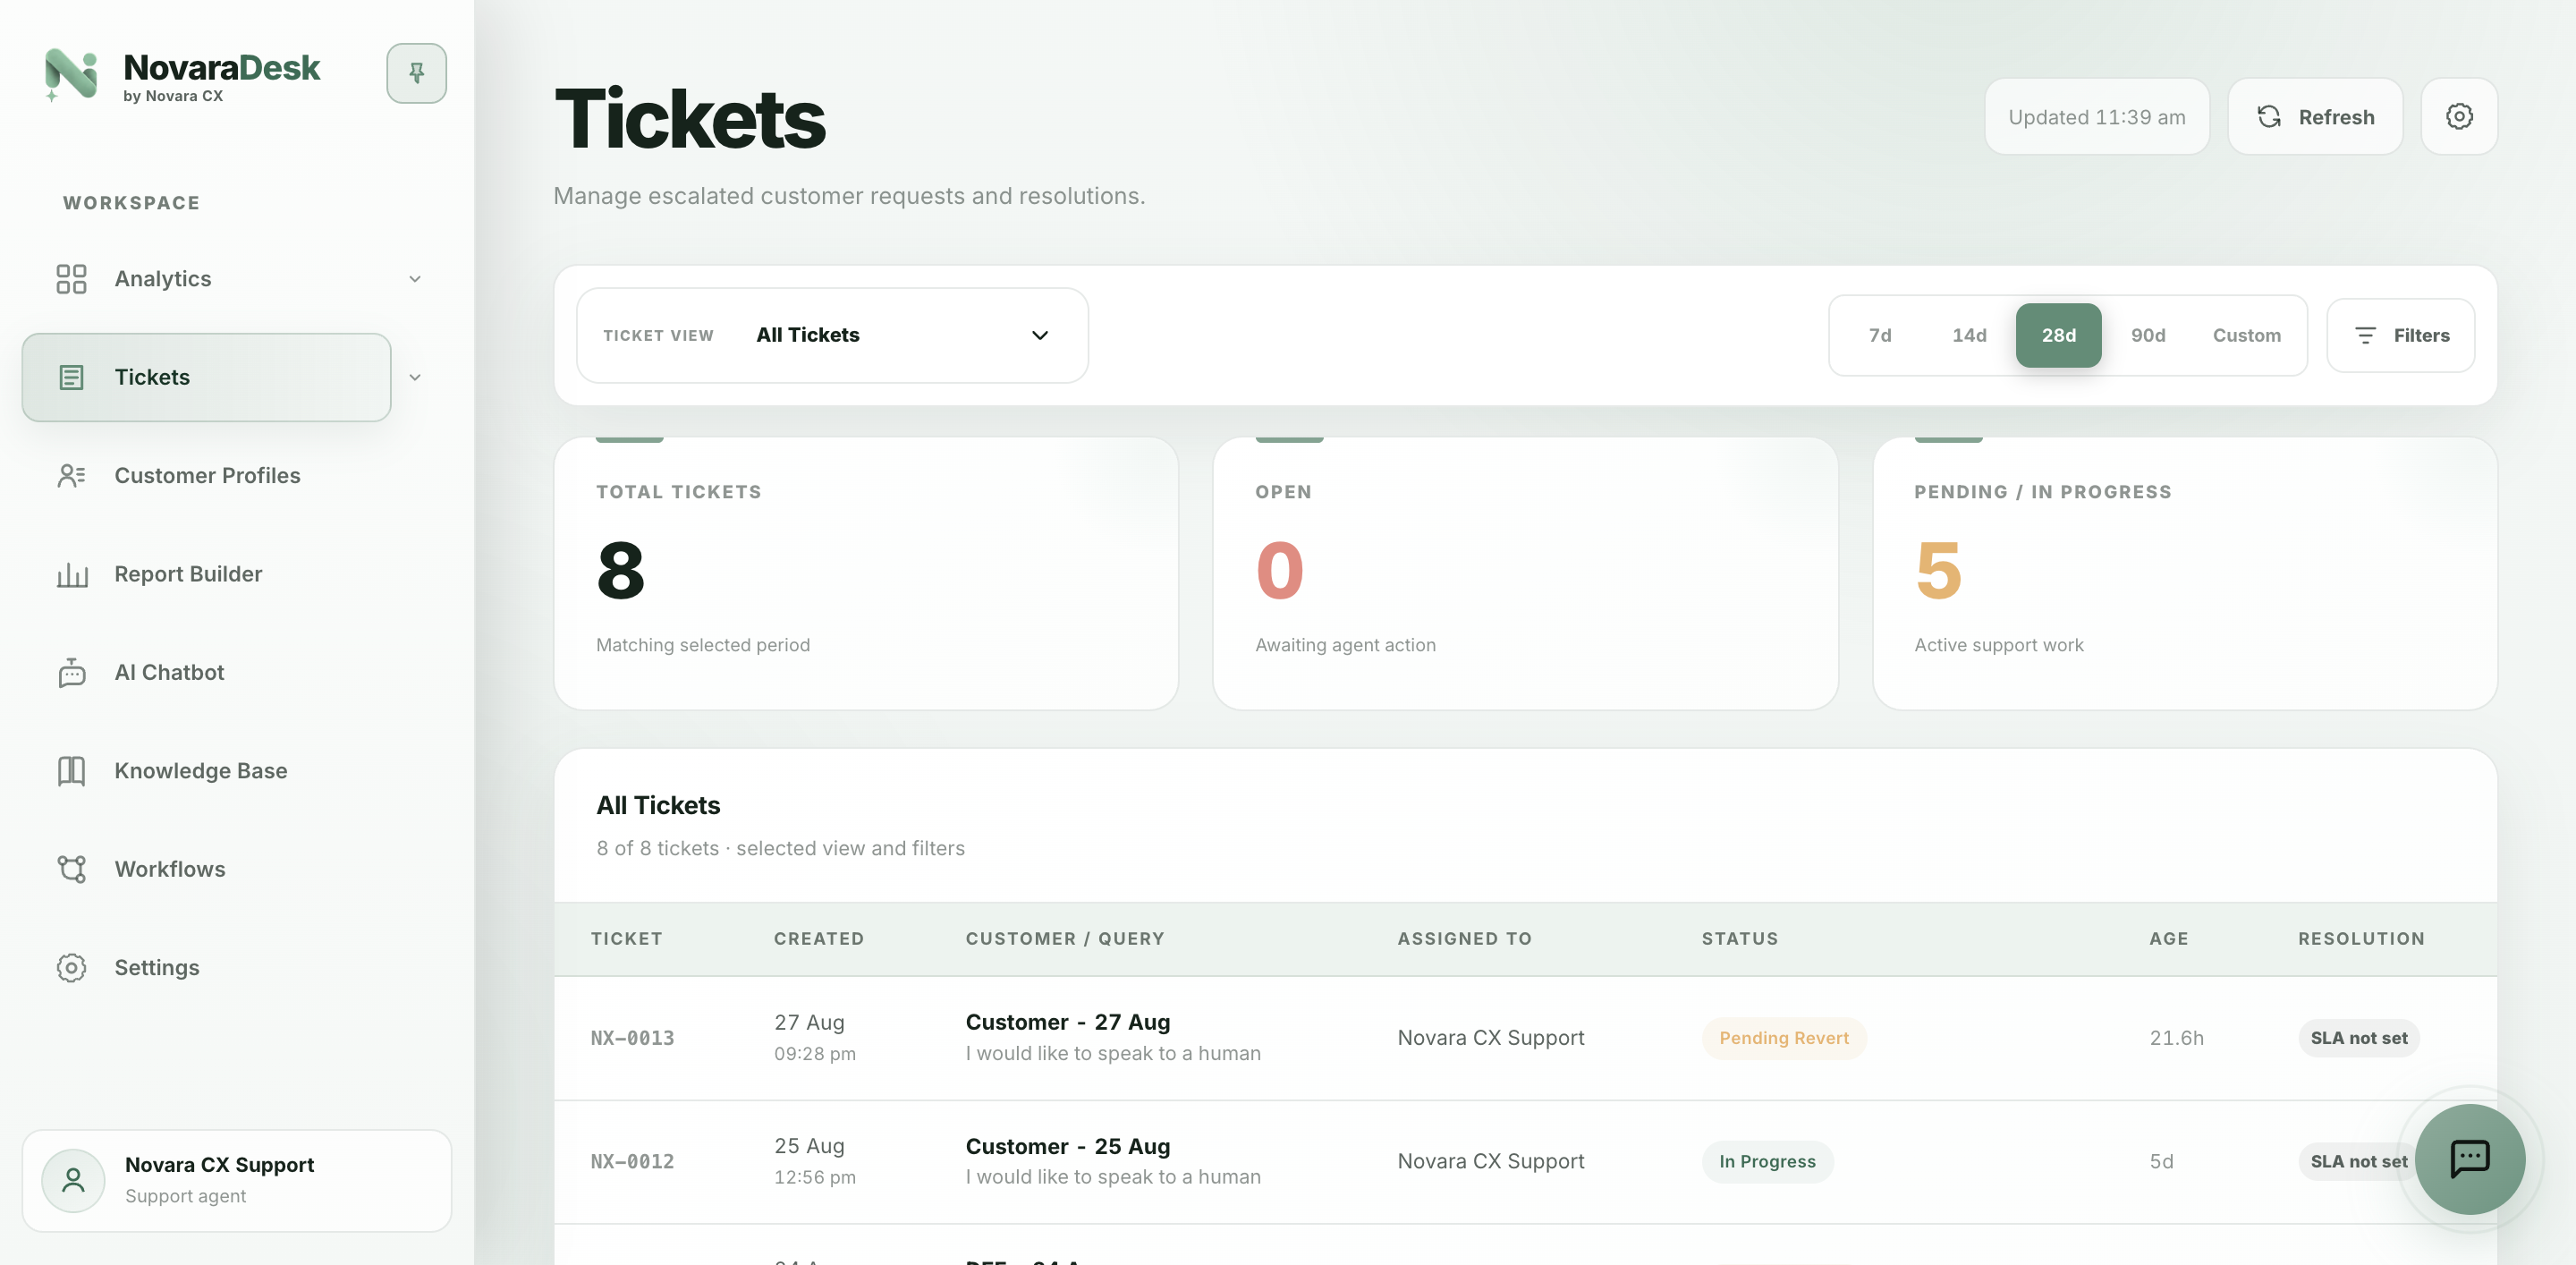Click the Workflows node icon
The width and height of the screenshot is (2576, 1265).
point(71,869)
